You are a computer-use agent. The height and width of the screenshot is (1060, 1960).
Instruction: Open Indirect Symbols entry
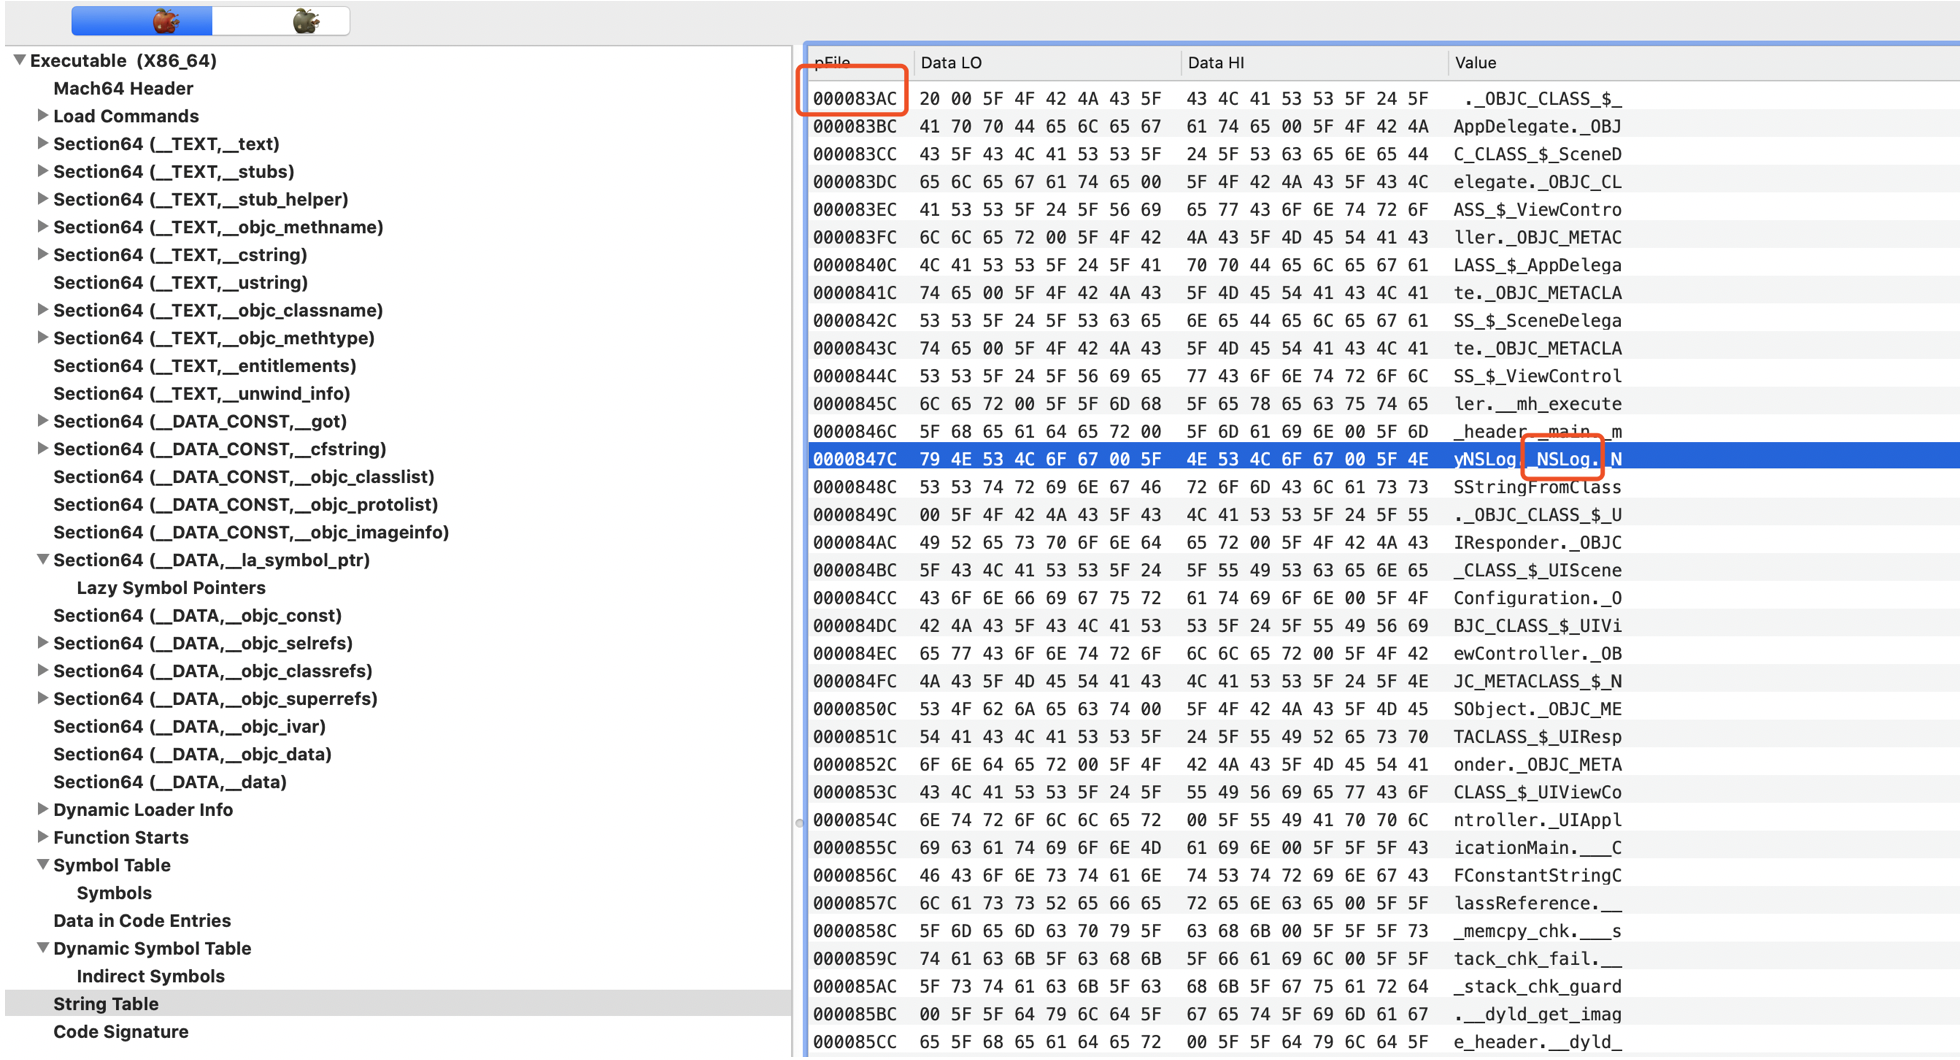[x=151, y=976]
